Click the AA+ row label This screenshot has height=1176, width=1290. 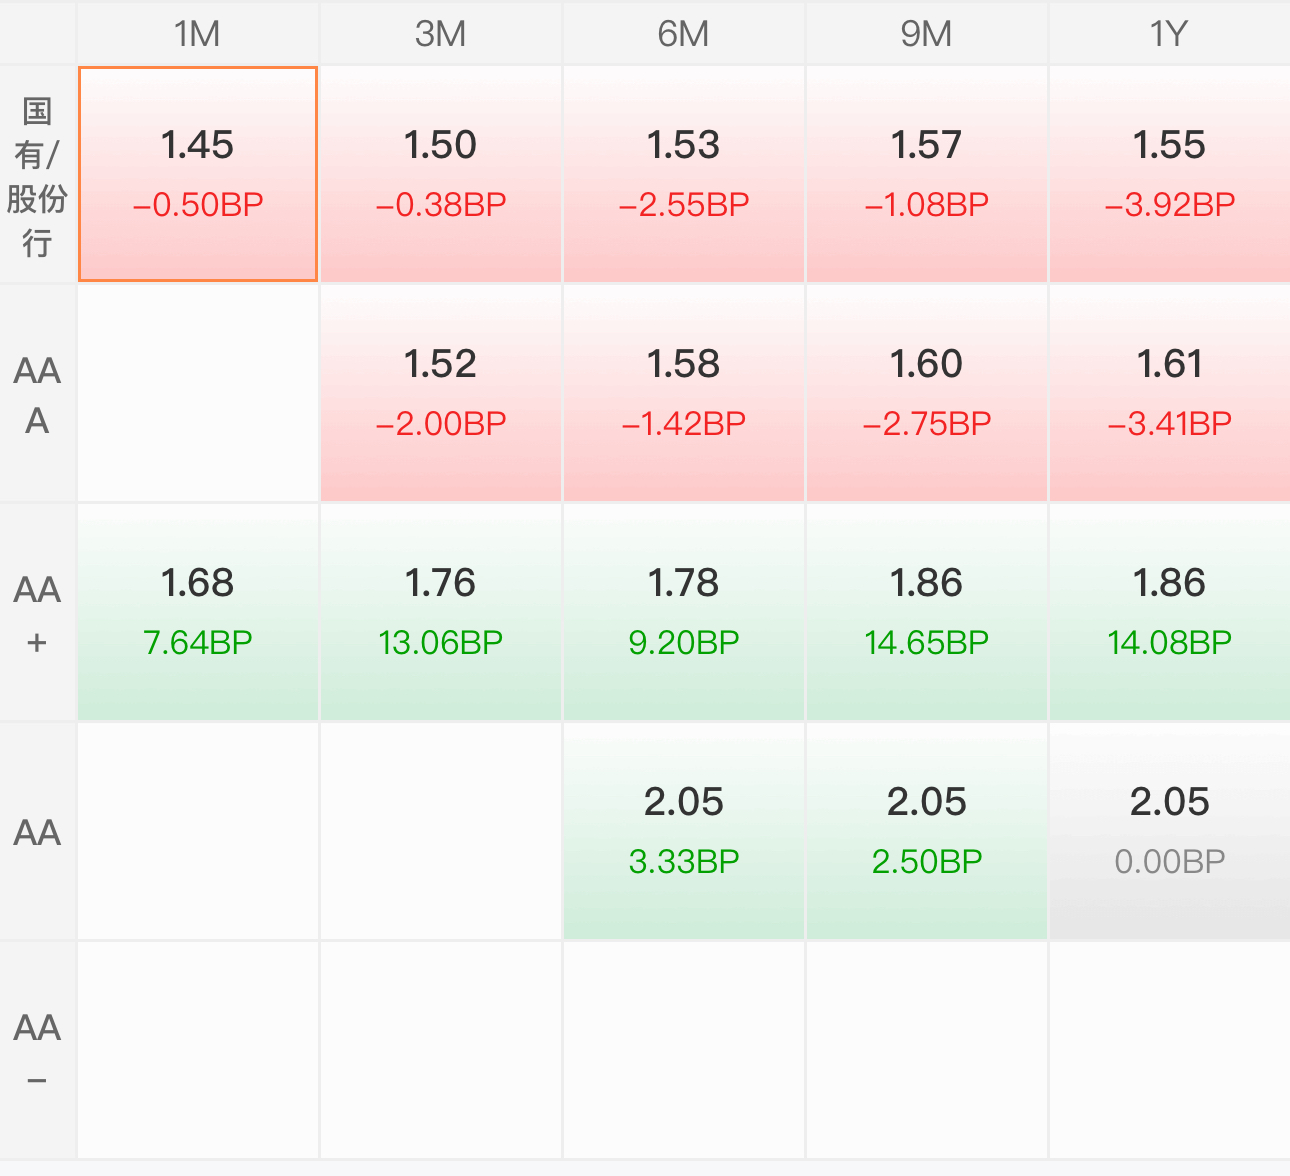click(37, 612)
